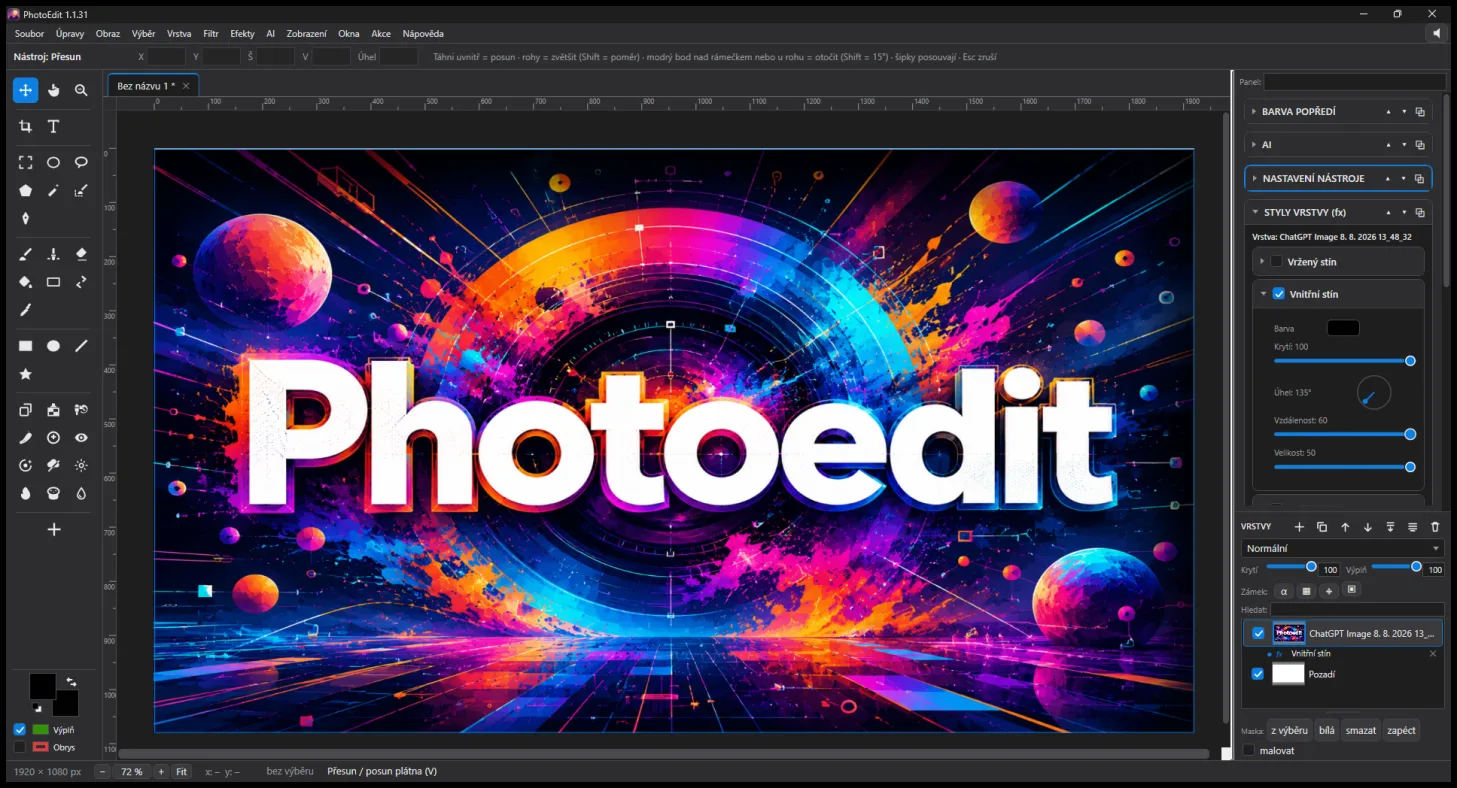Screen dimensions: 1457x788
Task: Open the Soubor menu
Action: click(29, 34)
